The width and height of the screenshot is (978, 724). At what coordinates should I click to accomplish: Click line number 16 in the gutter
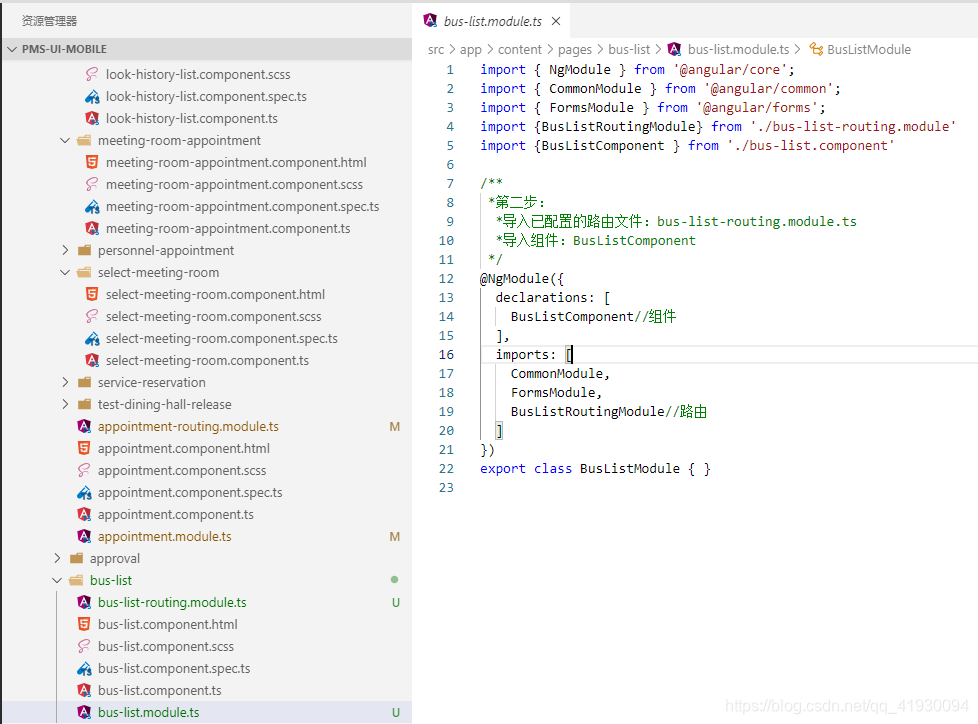(447, 354)
